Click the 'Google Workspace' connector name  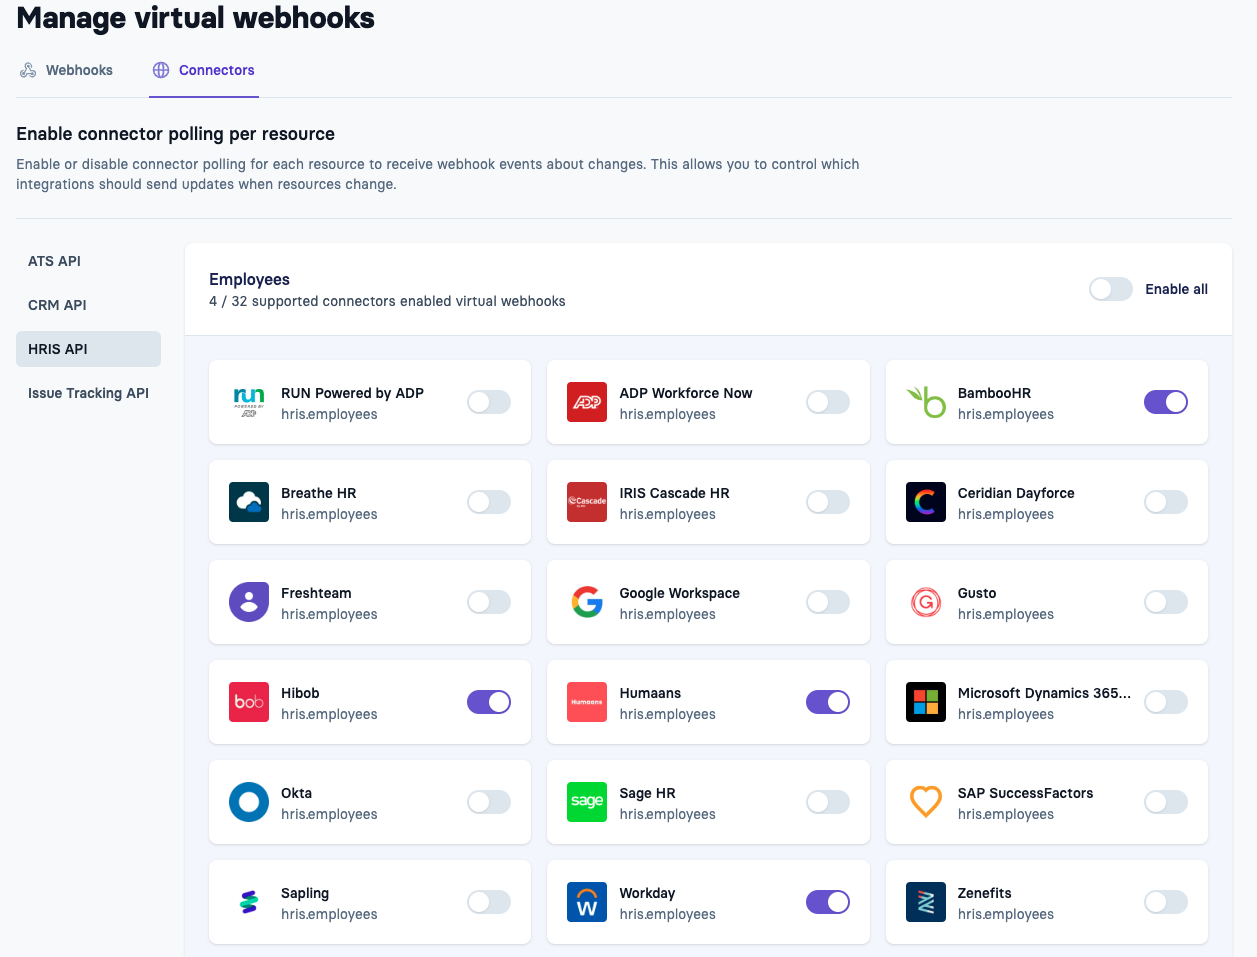coord(680,593)
